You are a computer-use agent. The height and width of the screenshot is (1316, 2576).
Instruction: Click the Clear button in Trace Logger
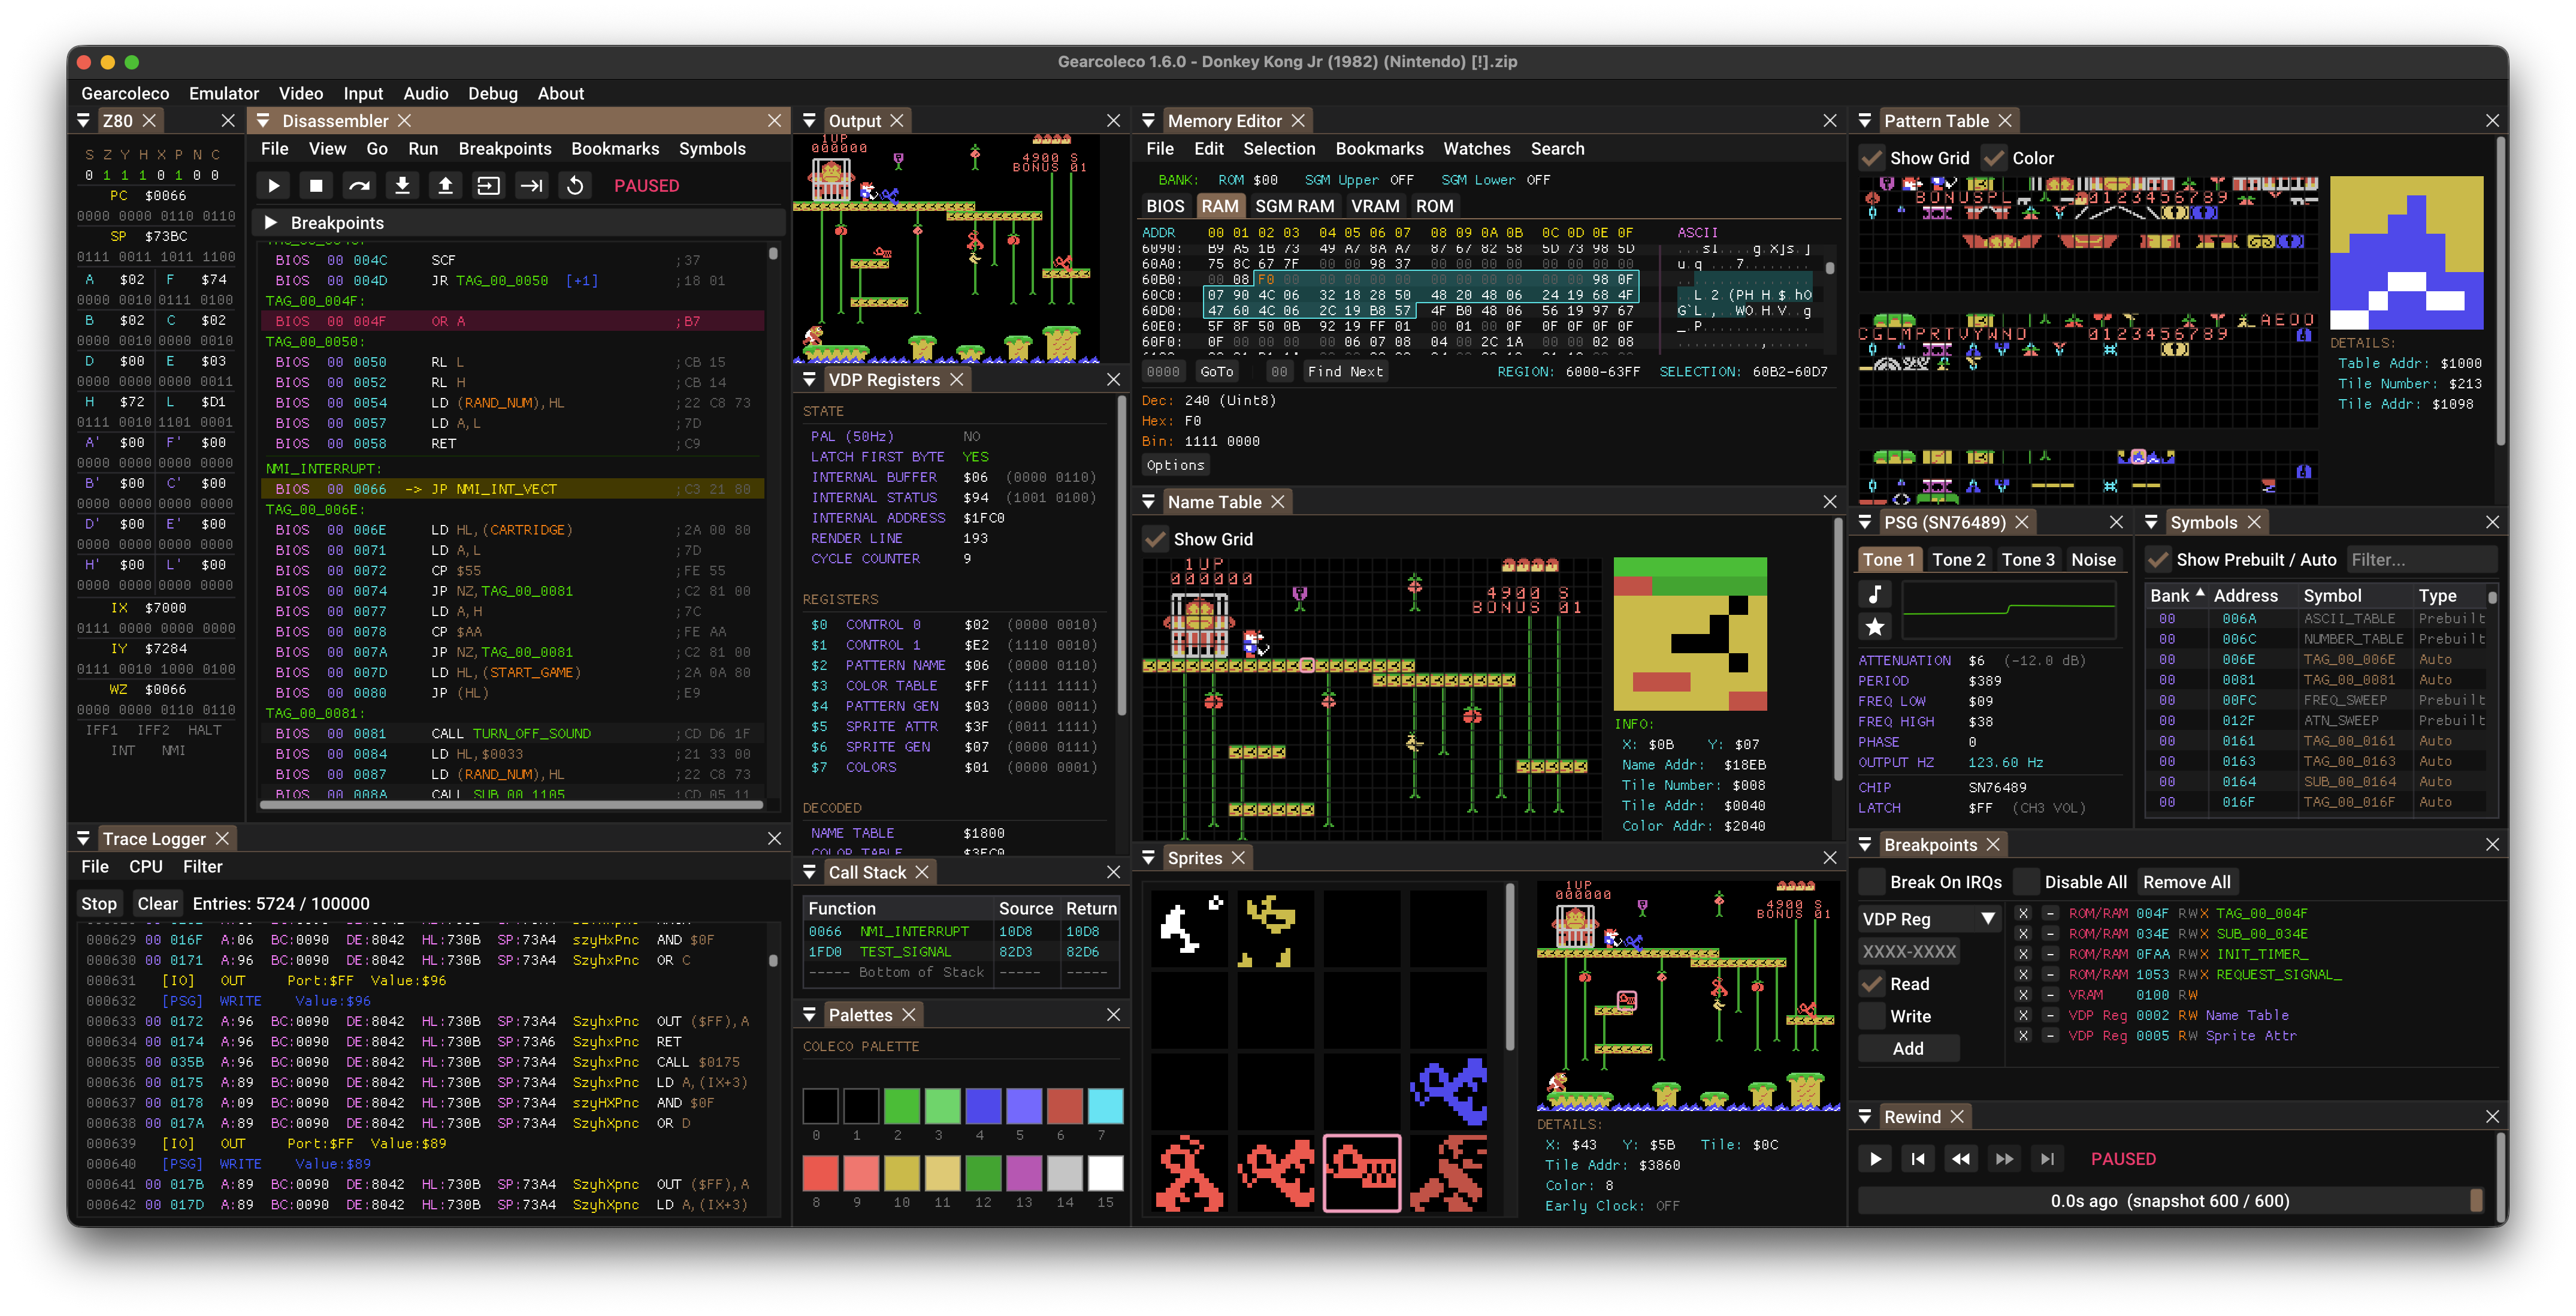(x=157, y=903)
